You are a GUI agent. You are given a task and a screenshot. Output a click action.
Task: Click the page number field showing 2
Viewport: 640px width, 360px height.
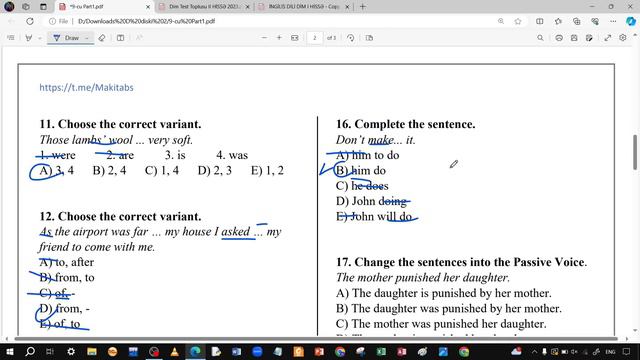point(315,38)
